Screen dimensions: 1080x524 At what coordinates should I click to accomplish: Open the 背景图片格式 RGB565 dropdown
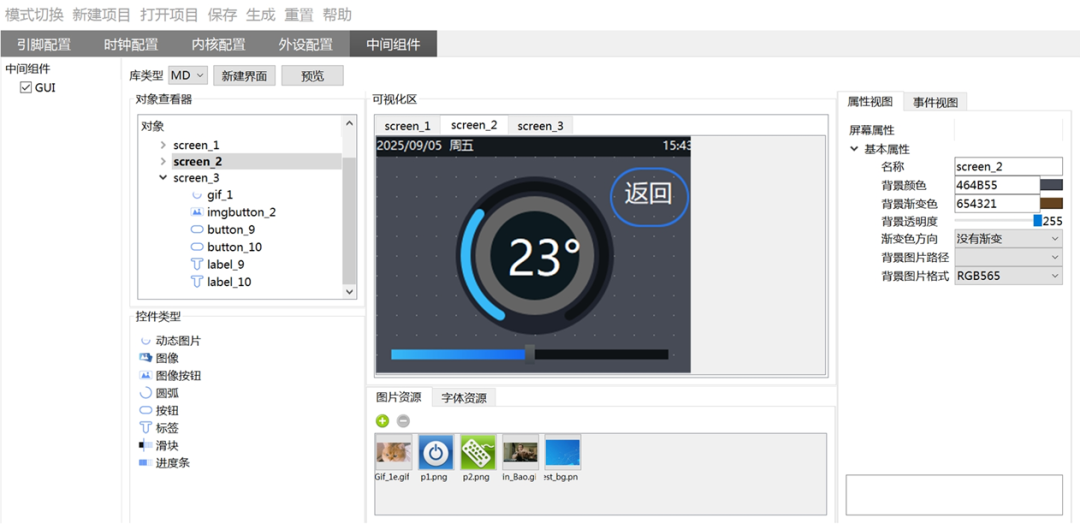(x=1008, y=275)
